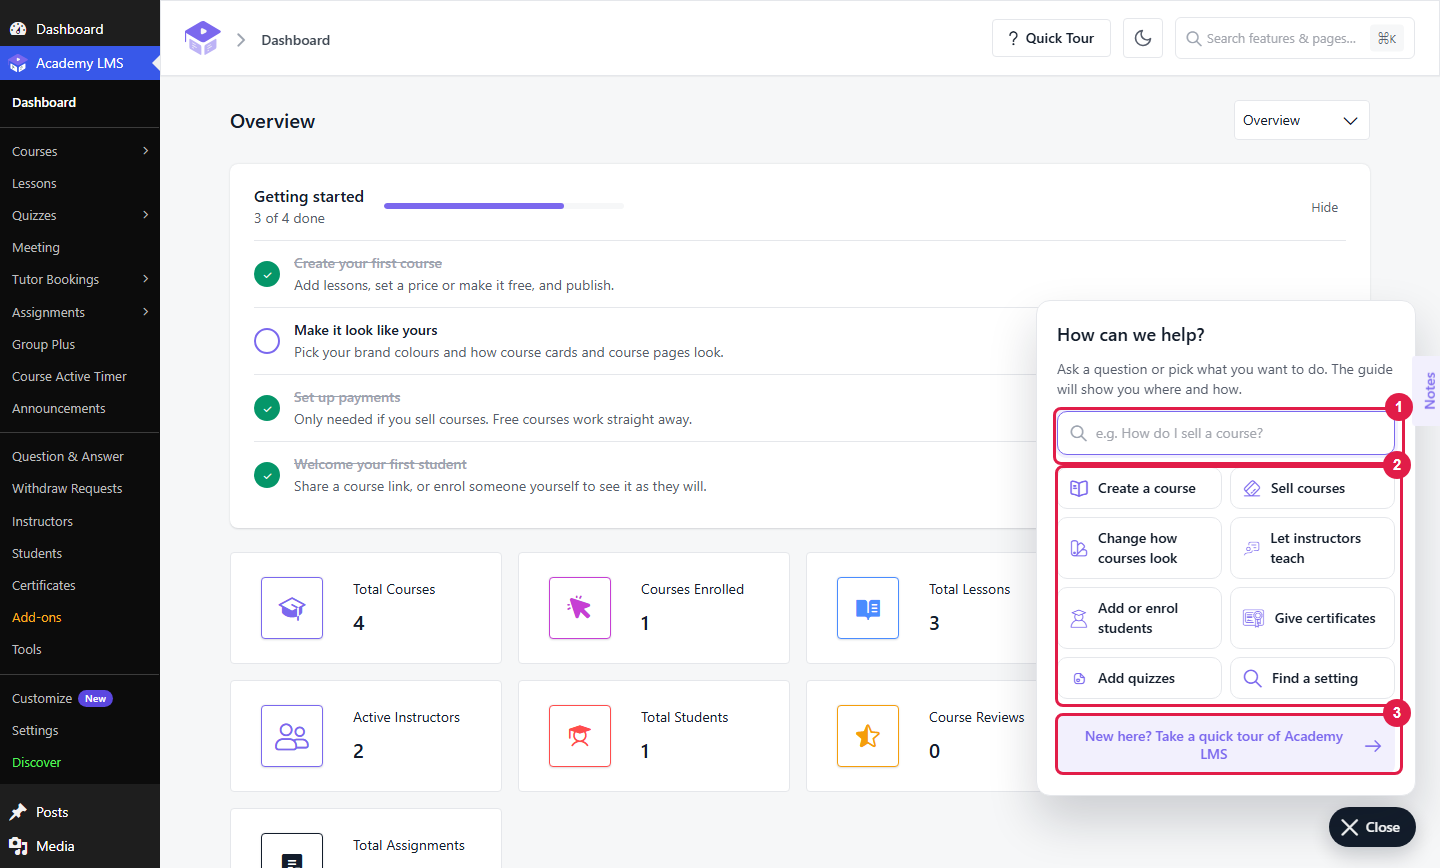Hide the Getting started panel

point(1324,207)
